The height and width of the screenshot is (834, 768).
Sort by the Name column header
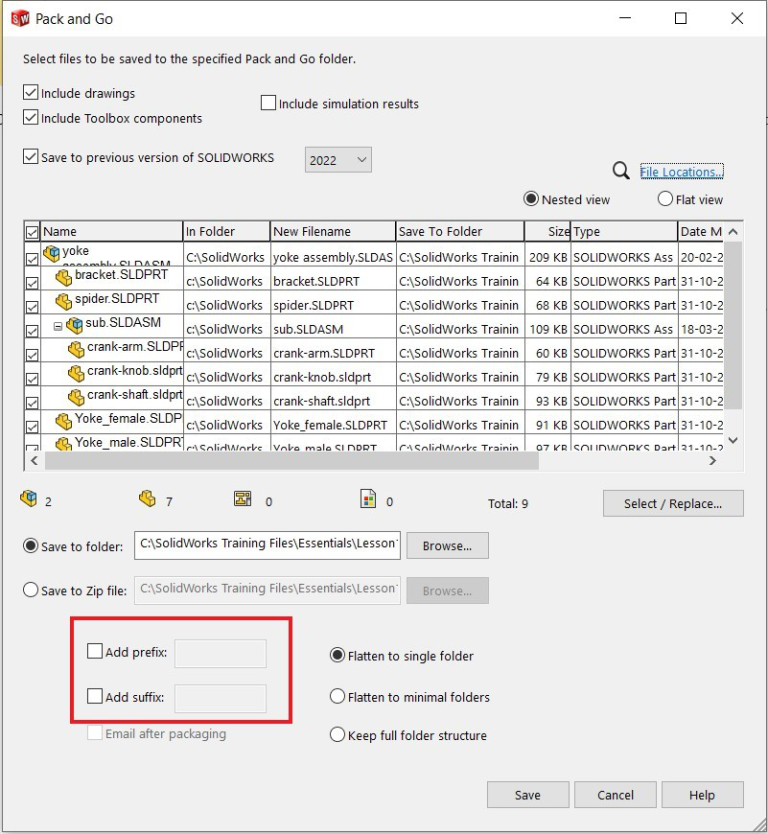pos(111,231)
